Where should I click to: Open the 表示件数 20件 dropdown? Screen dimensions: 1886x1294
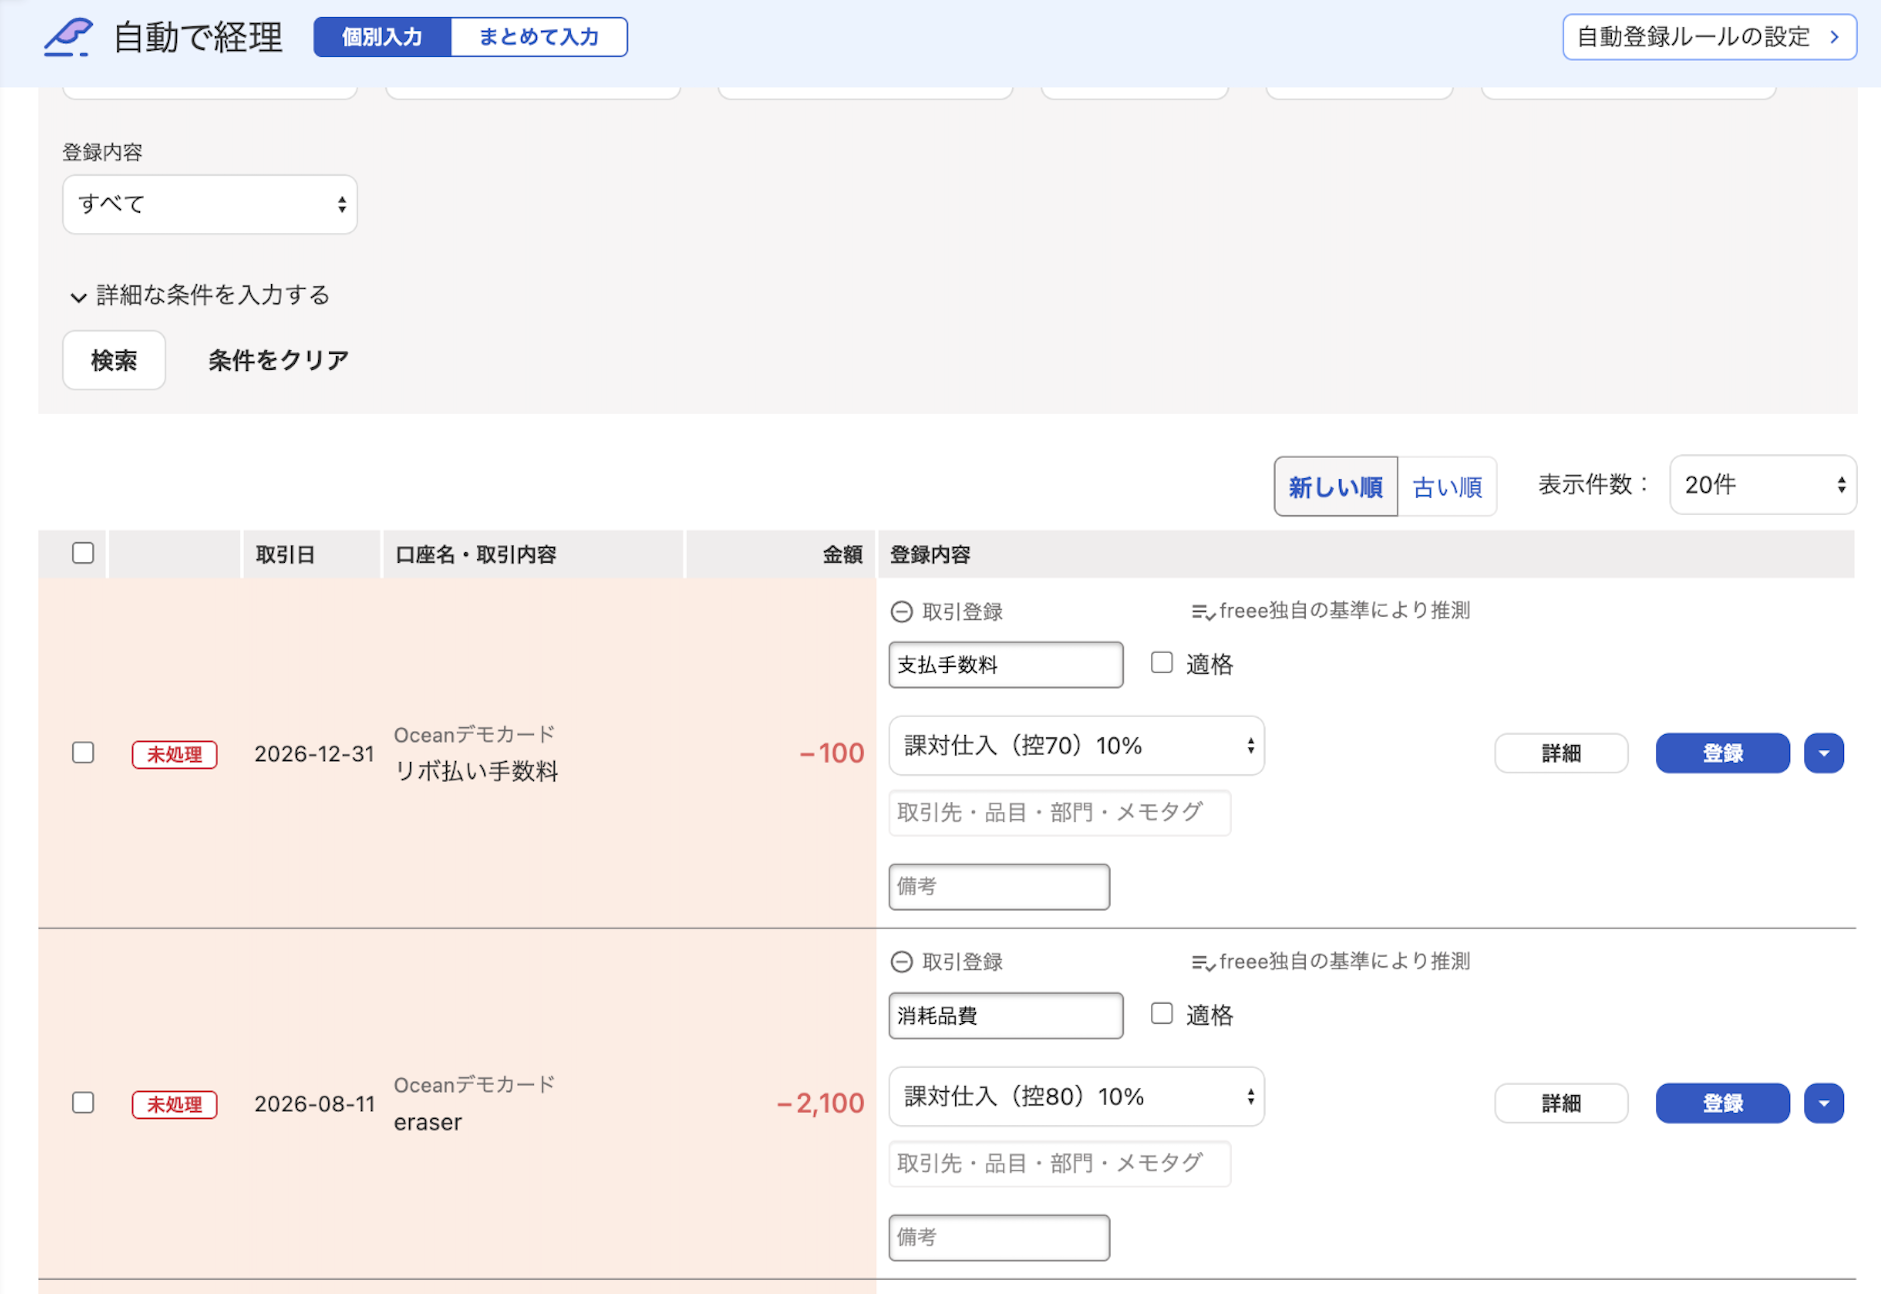(x=1763, y=486)
